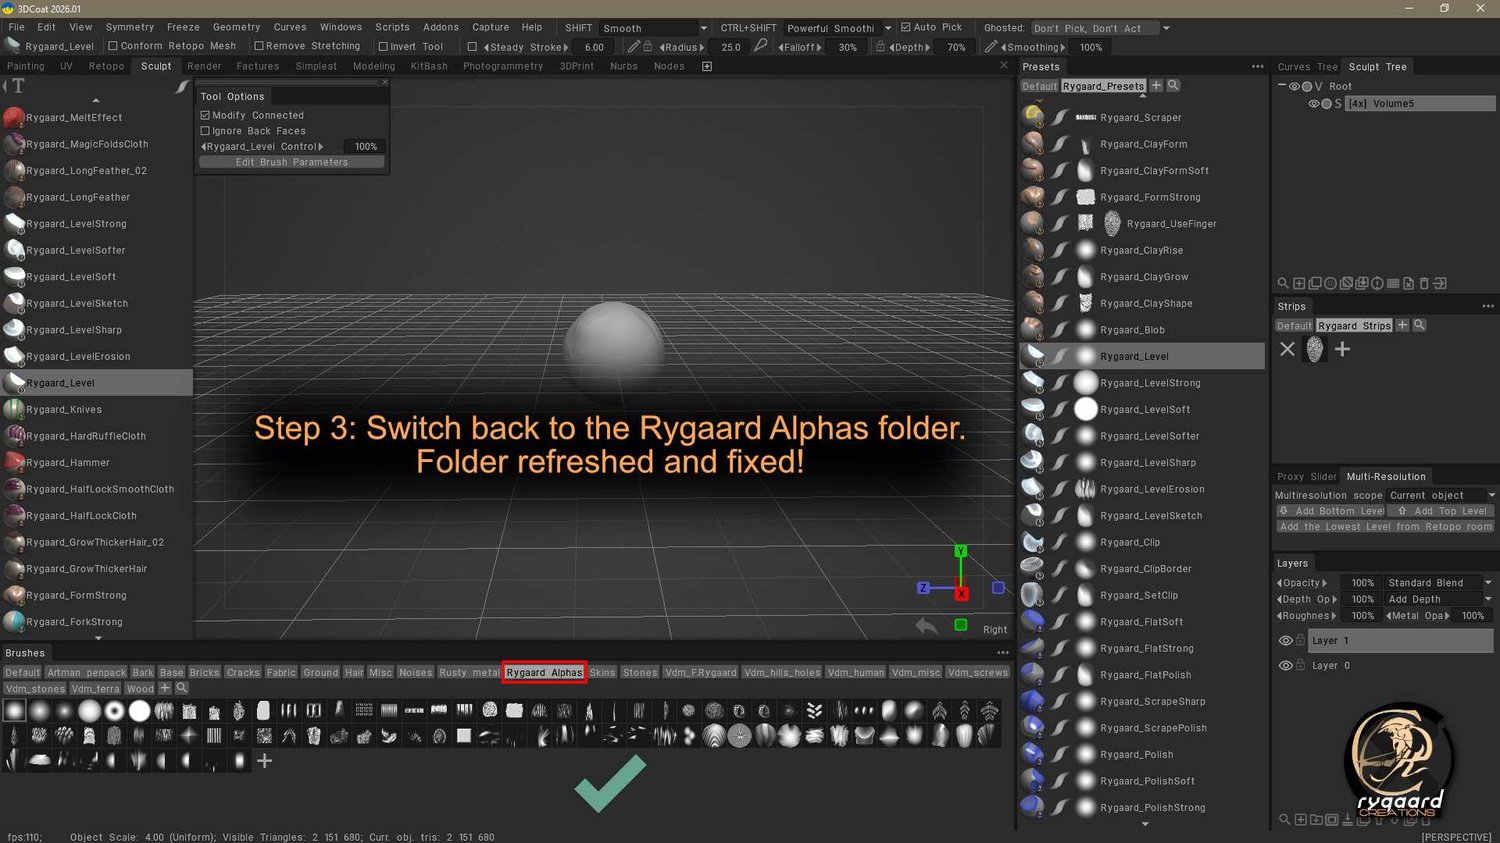Uncheck Modify Connected in Tool Options
This screenshot has height=843, width=1500.
[205, 115]
